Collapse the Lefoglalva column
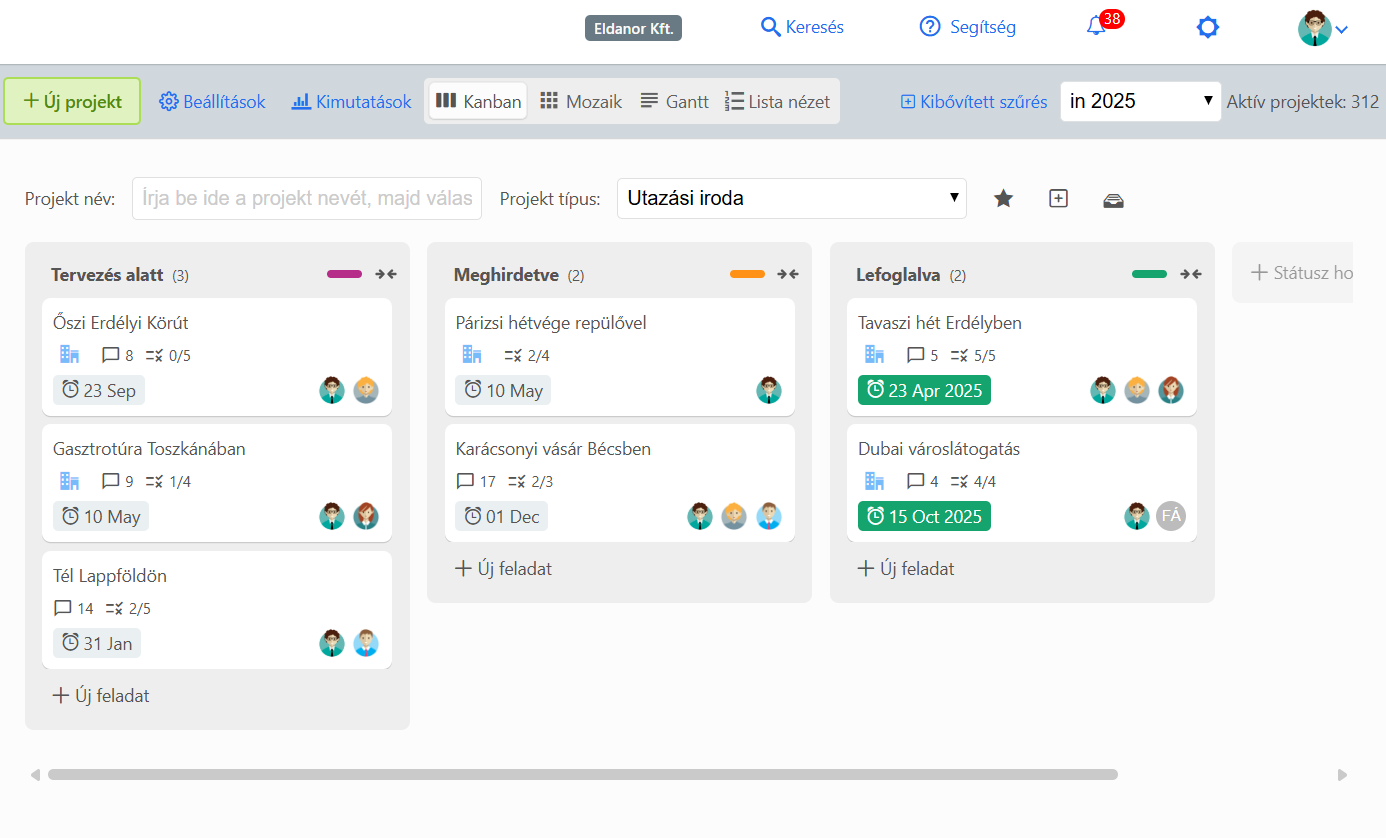 point(1191,273)
